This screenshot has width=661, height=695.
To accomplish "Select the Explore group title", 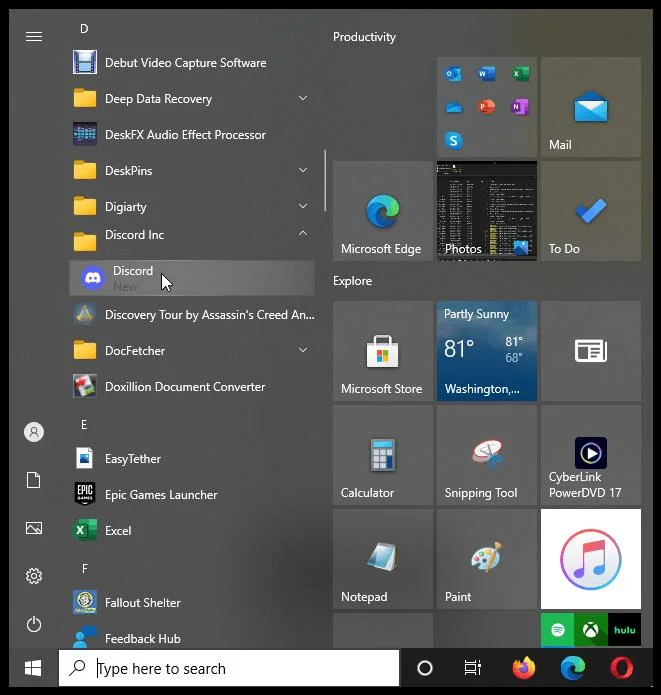I will tap(352, 281).
